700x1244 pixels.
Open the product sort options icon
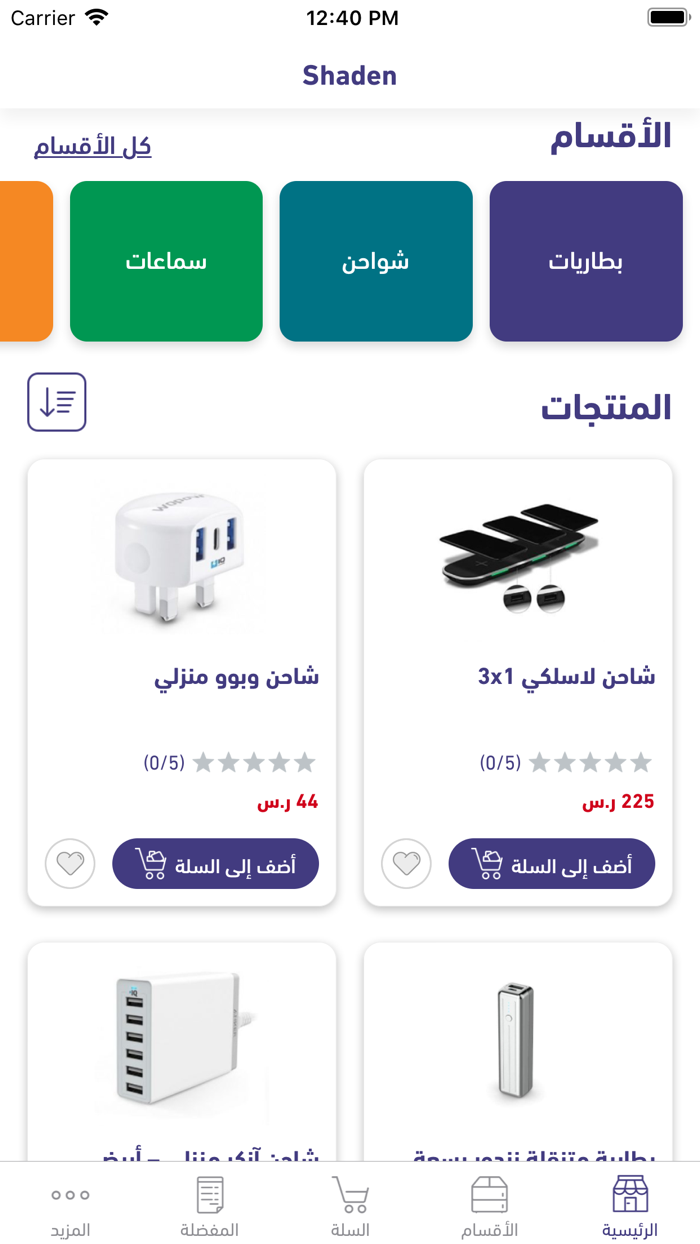(x=57, y=402)
